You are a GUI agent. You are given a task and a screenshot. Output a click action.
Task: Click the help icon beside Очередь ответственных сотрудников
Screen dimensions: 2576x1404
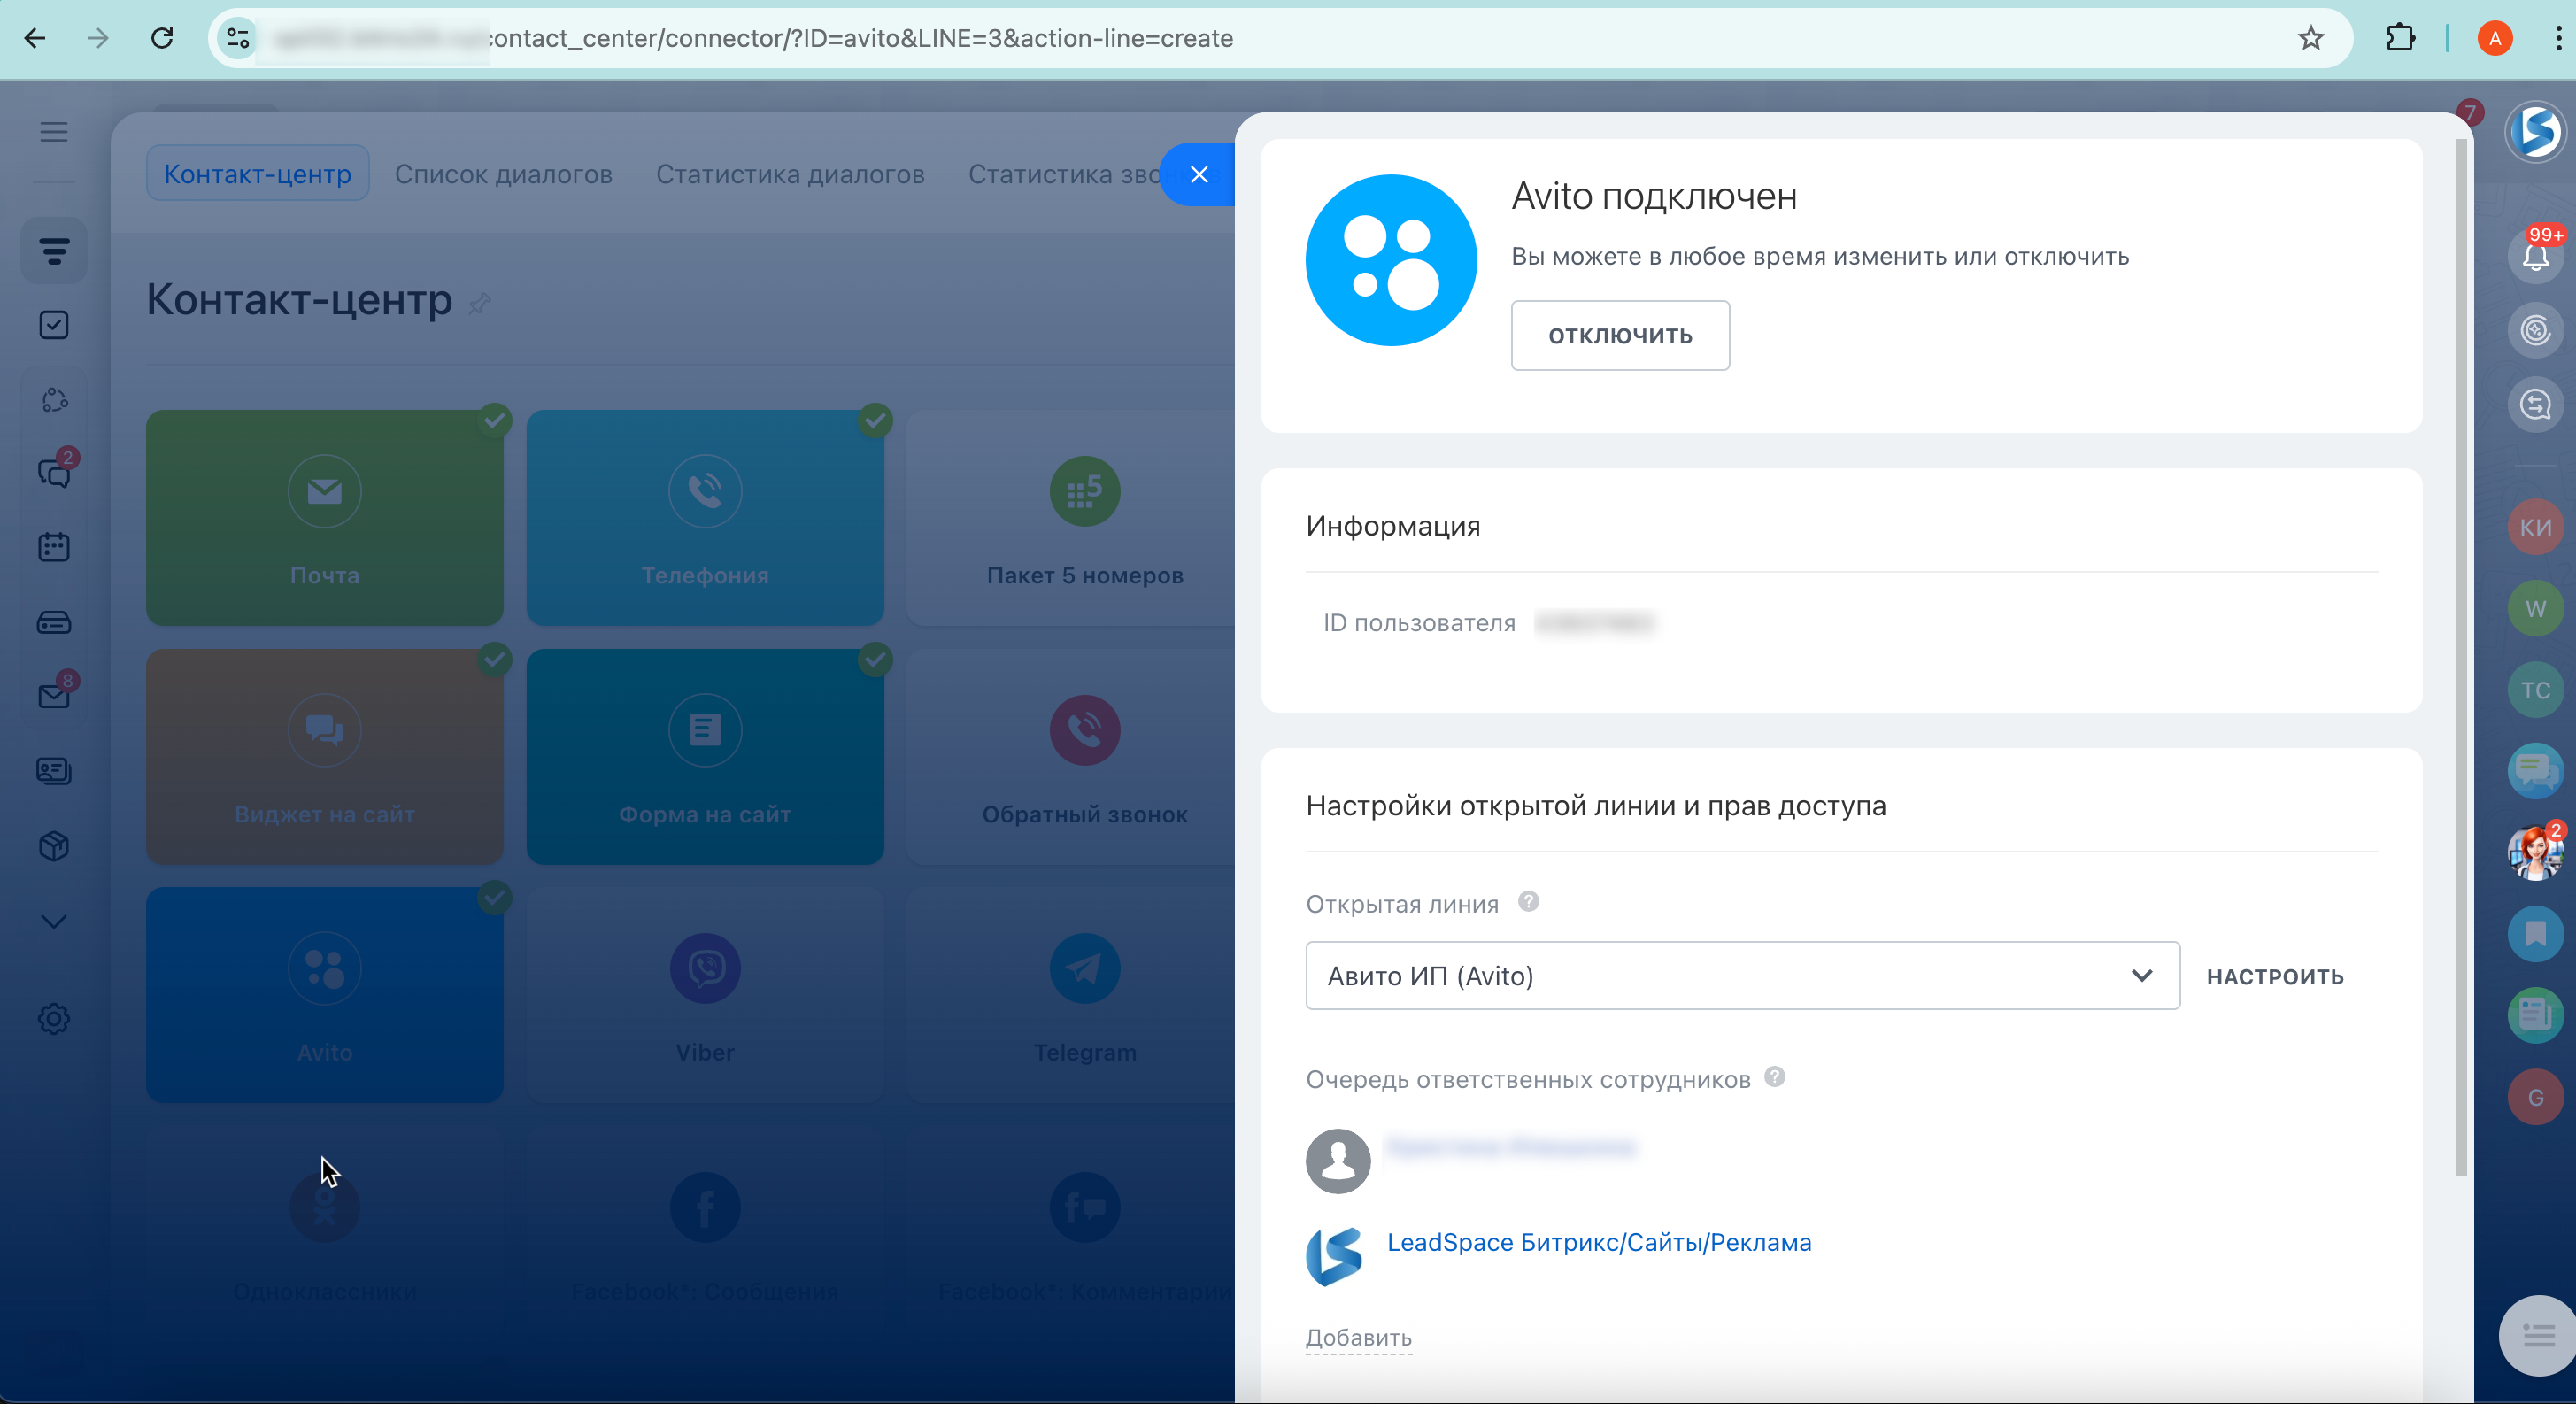pyautogui.click(x=1774, y=1077)
